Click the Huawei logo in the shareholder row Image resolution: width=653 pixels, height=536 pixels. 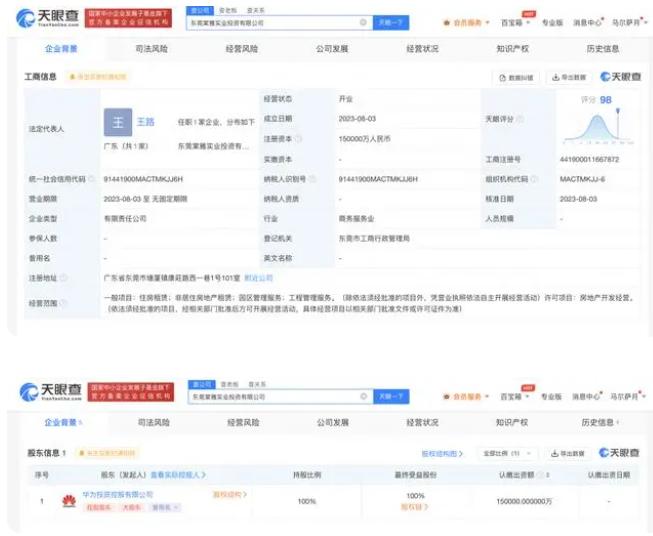pyautogui.click(x=69, y=501)
